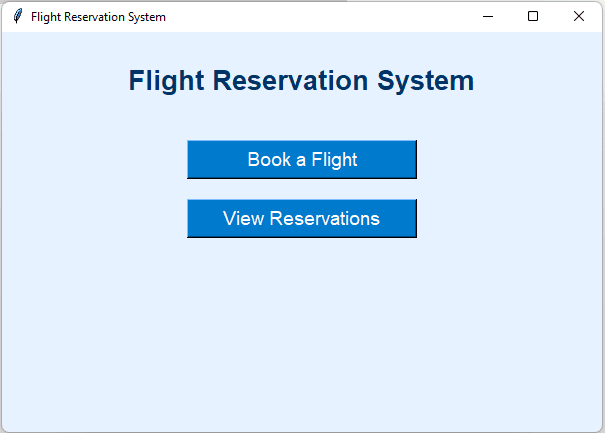Click the square maximize icon
The image size is (605, 433).
(533, 16)
